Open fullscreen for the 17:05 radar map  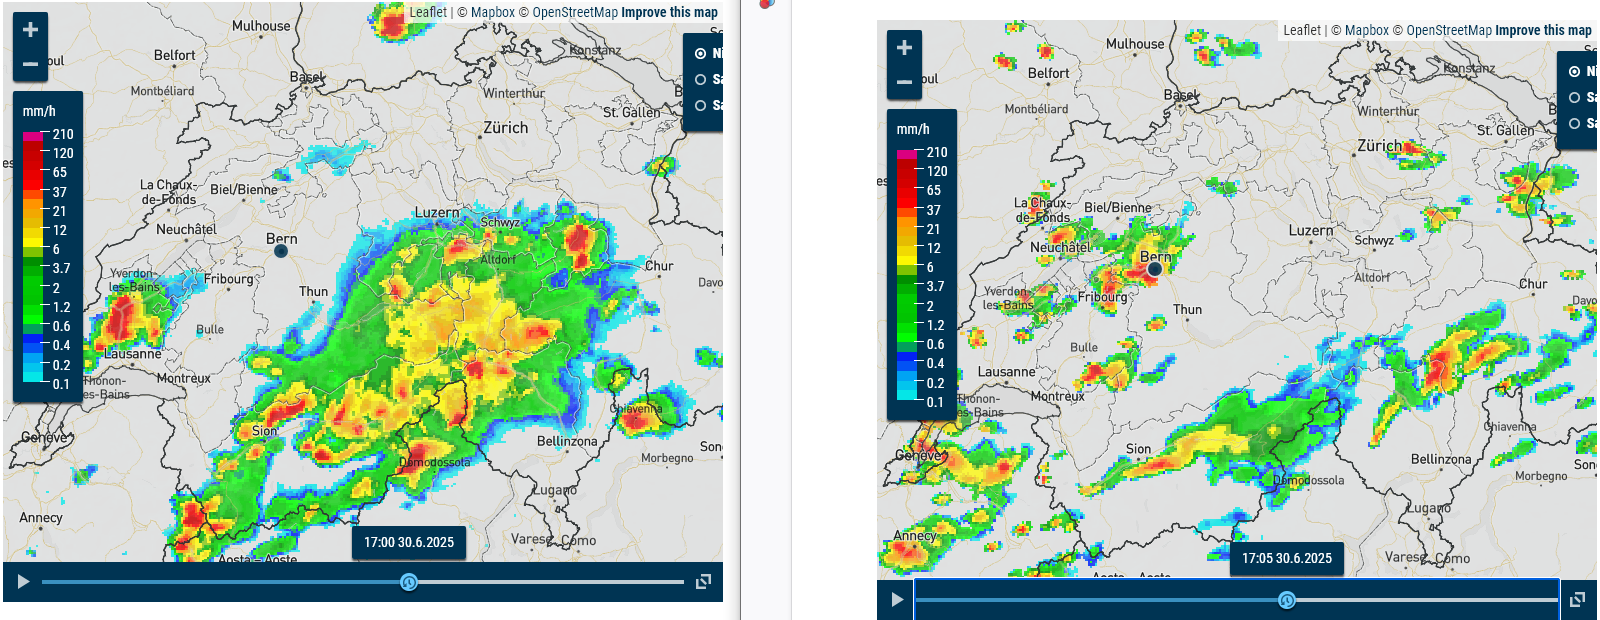(x=1577, y=600)
